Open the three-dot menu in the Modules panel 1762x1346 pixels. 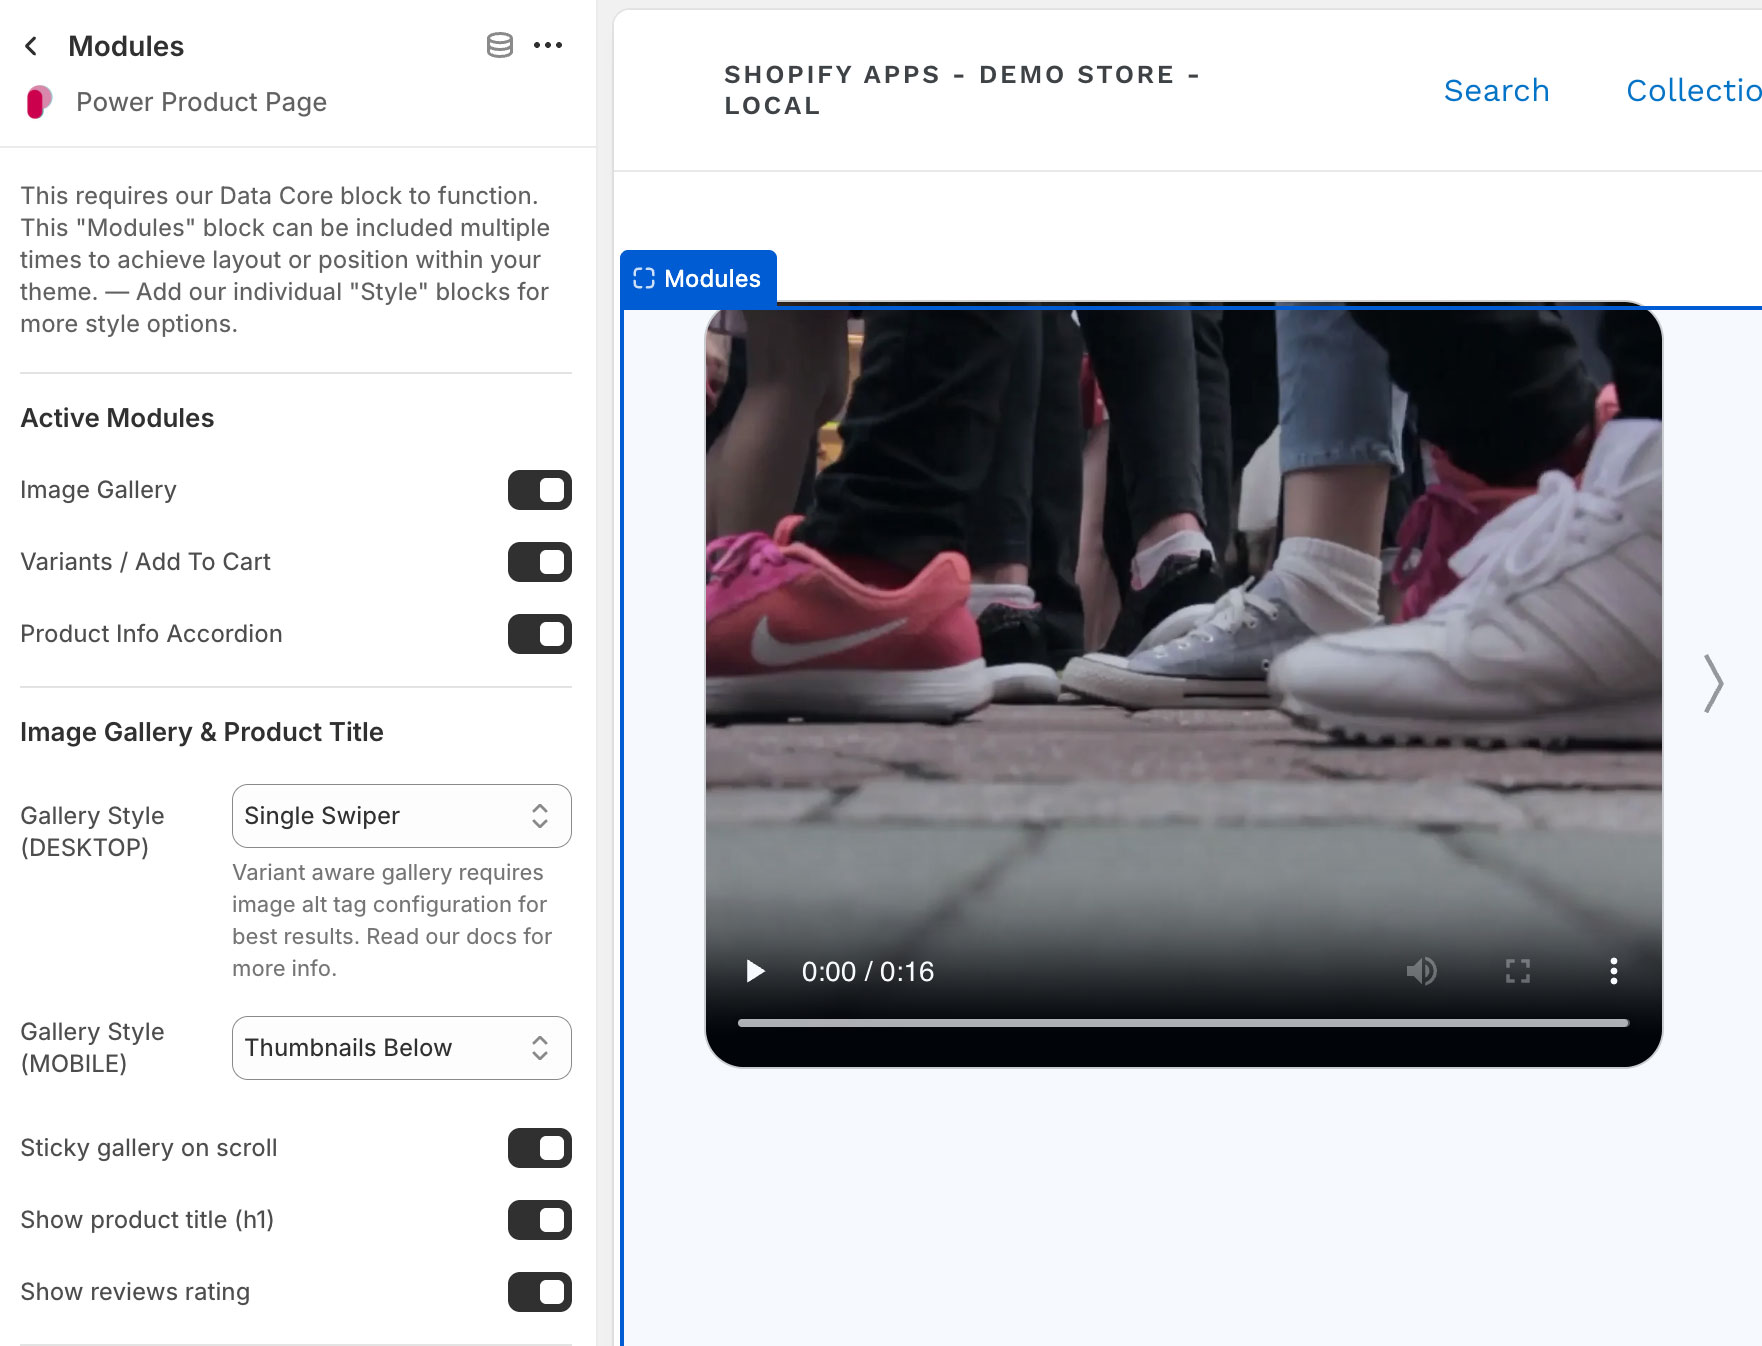(547, 45)
